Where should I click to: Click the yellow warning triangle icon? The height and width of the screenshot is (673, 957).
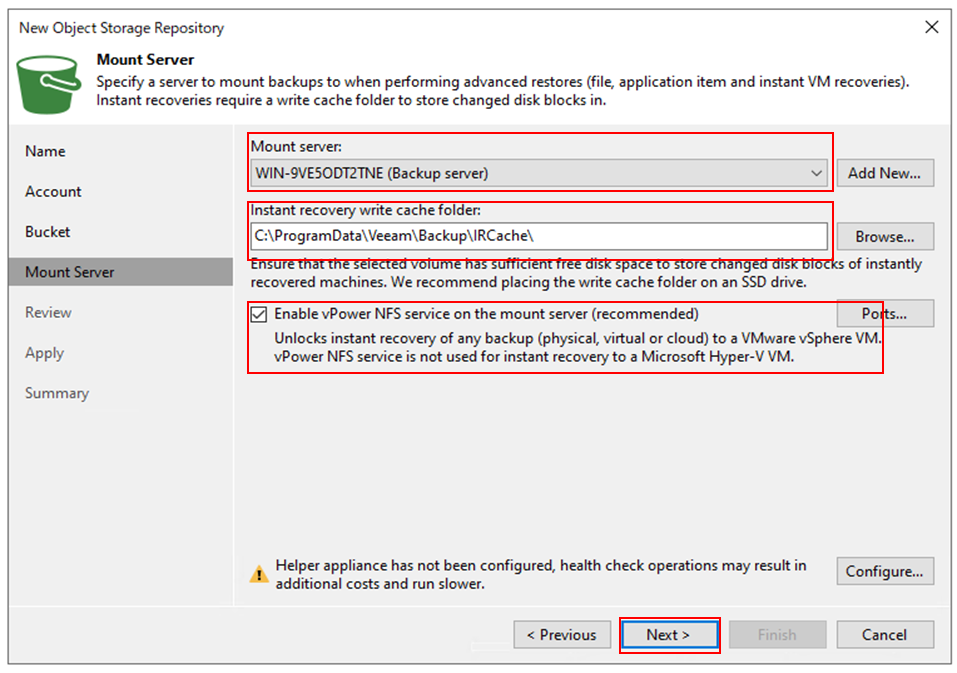click(x=259, y=575)
